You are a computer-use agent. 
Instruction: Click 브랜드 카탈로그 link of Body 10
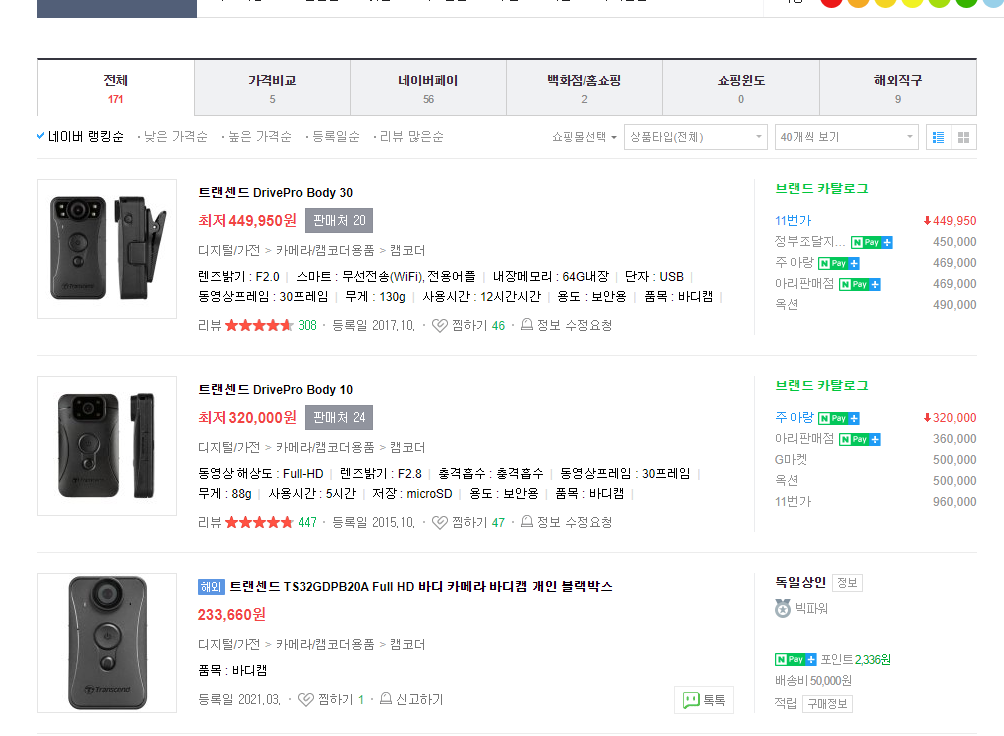click(822, 386)
